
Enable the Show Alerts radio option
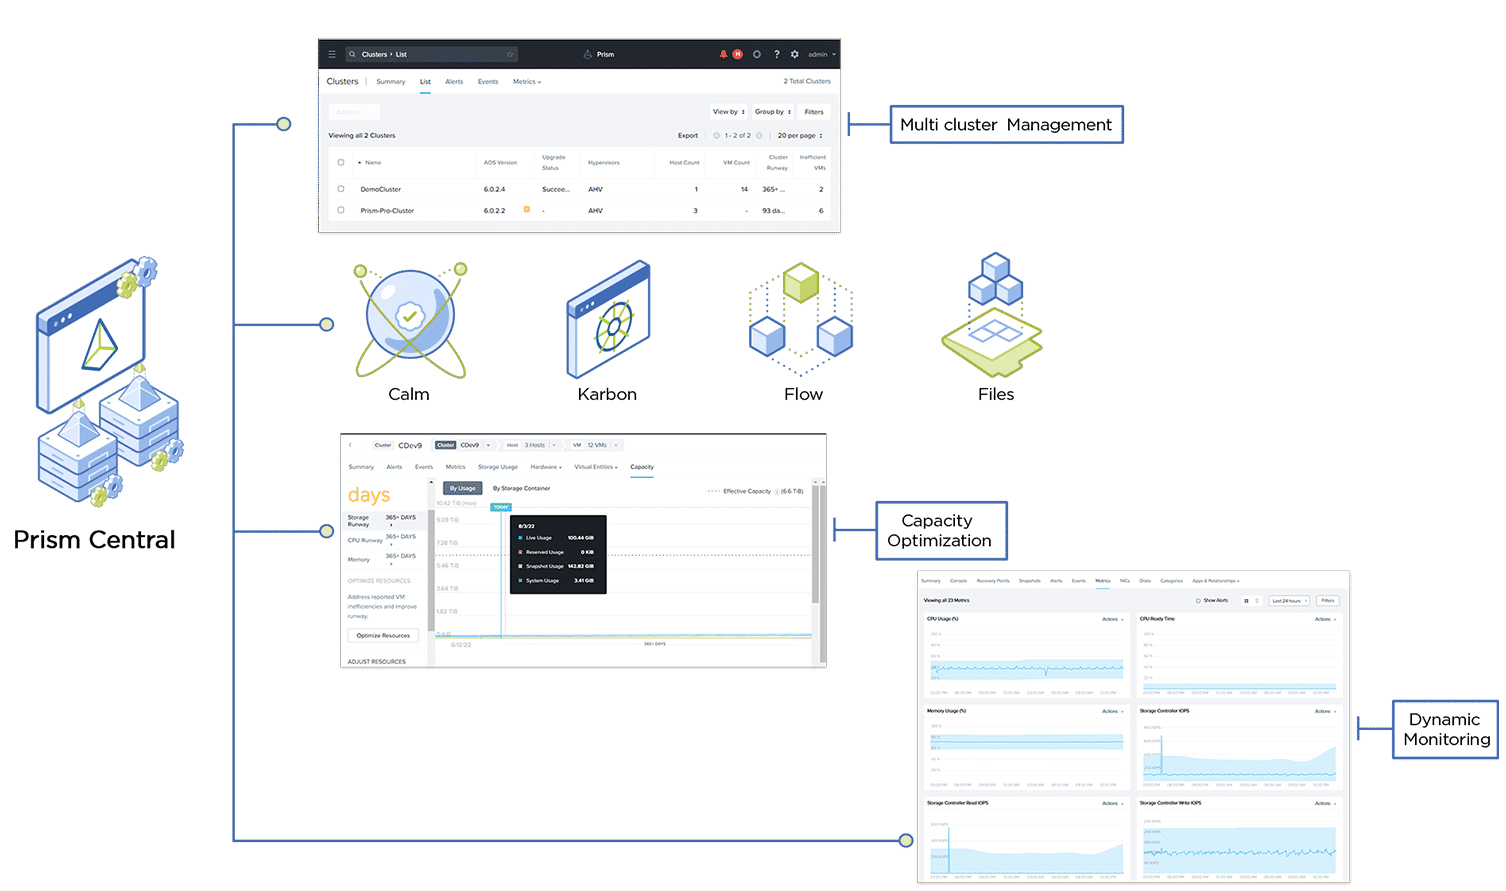tap(1198, 601)
